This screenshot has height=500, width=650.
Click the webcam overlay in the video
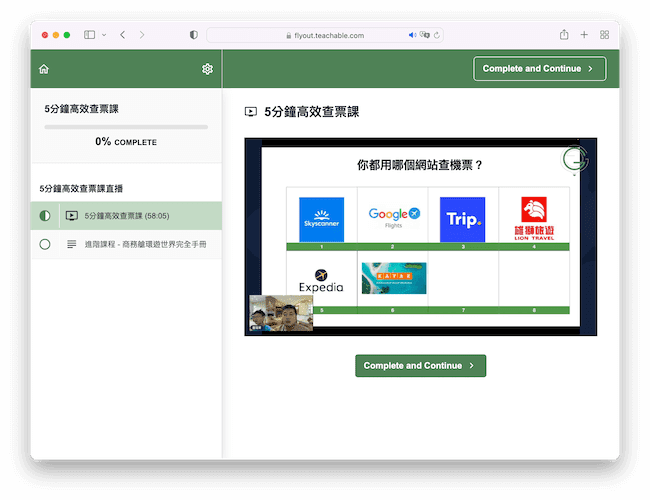[x=281, y=313]
